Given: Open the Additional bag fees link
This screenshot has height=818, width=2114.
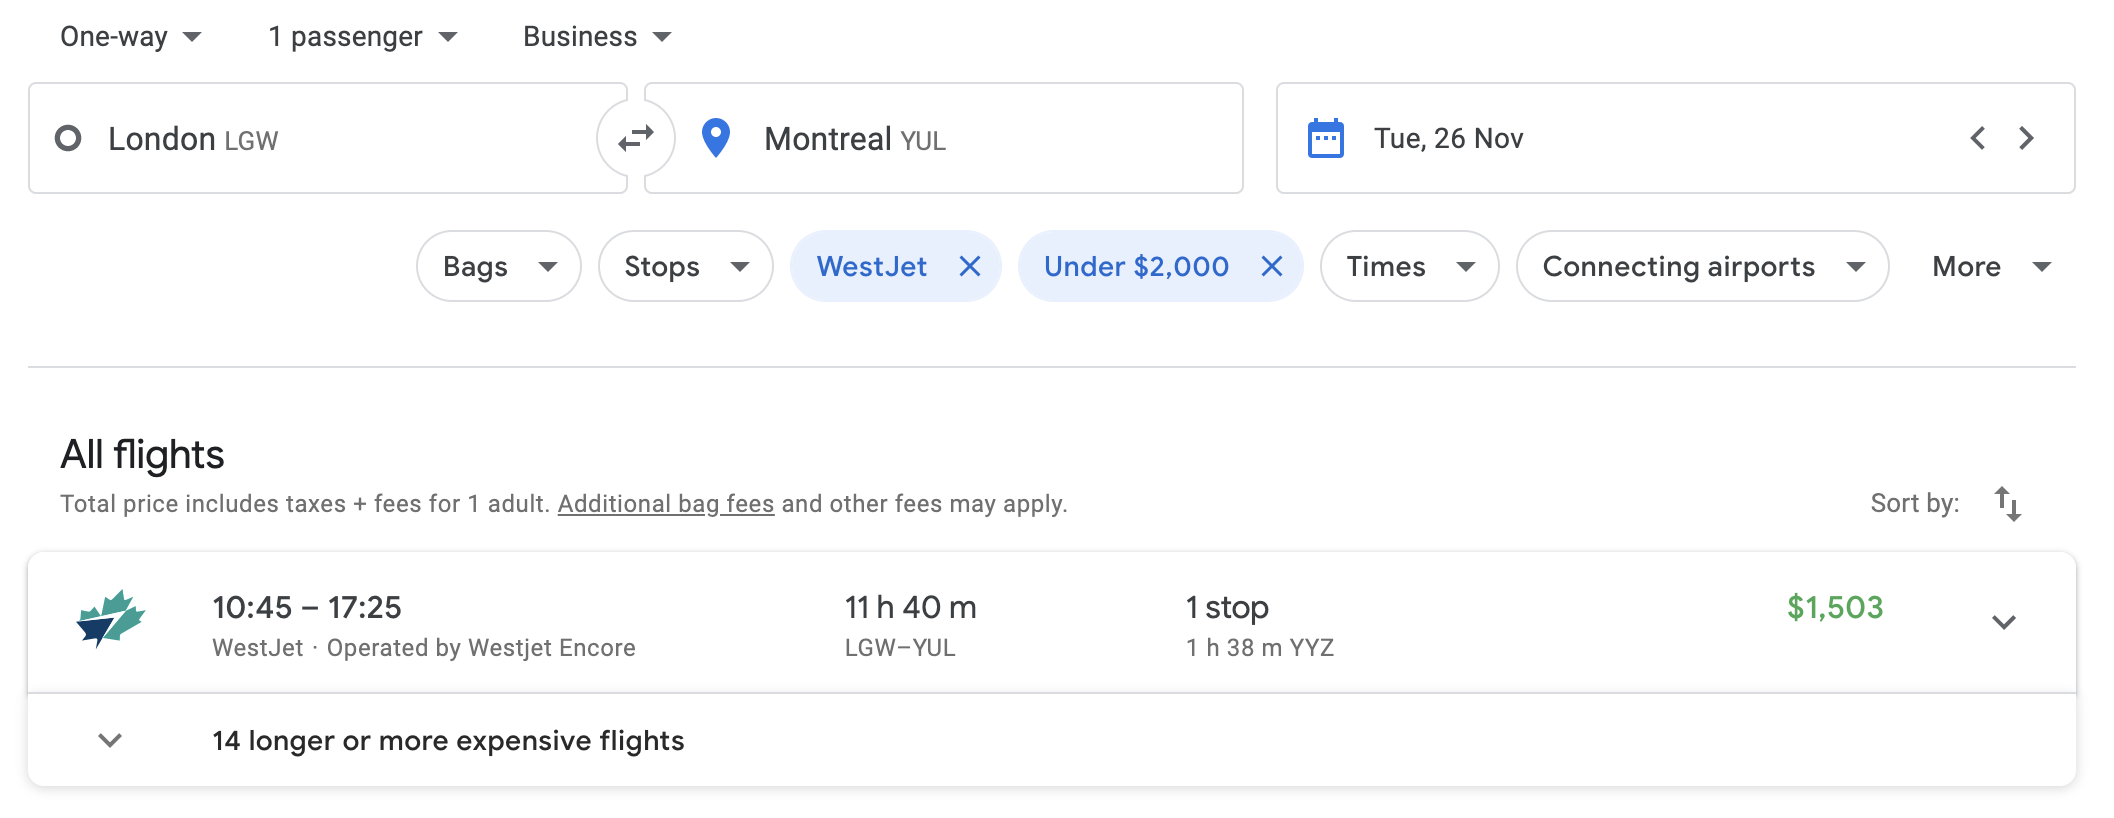Looking at the screenshot, I should 666,504.
